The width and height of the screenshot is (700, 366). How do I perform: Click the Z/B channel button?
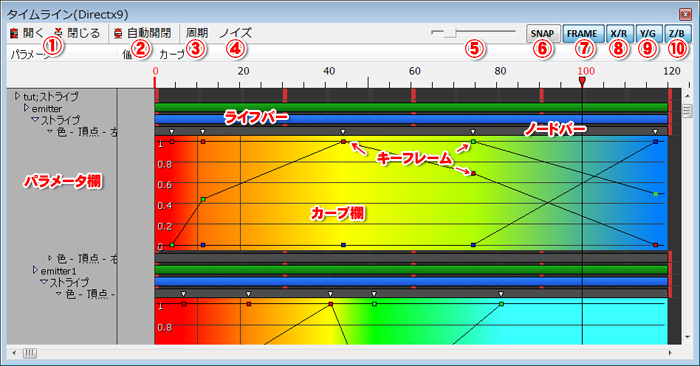coord(677,34)
